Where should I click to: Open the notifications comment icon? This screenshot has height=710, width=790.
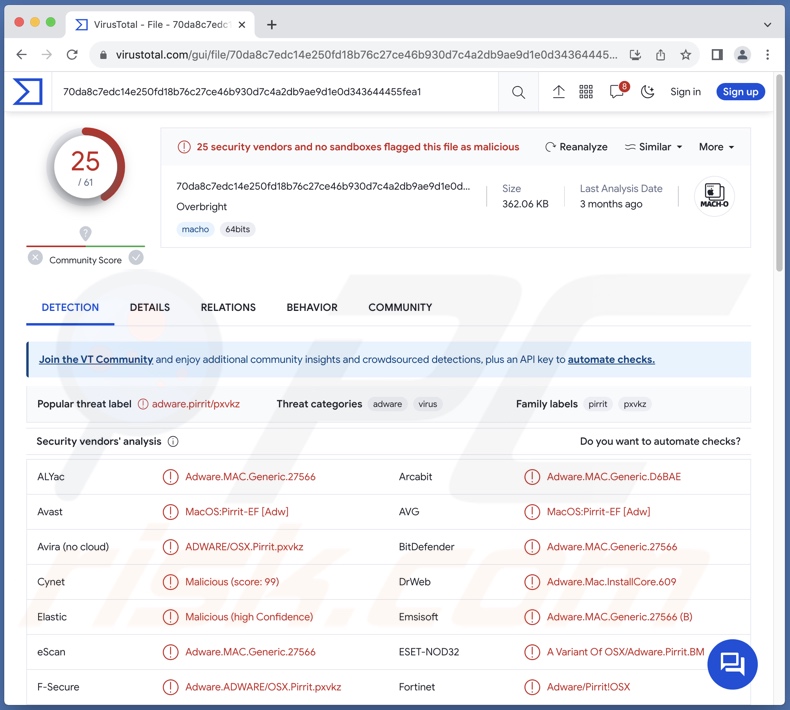[618, 91]
